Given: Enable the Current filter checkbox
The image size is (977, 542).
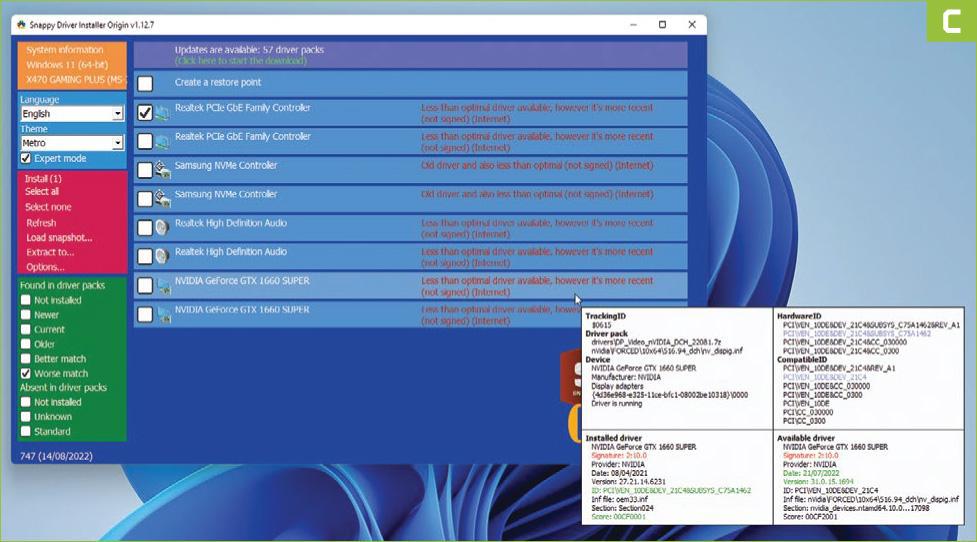Looking at the screenshot, I should [26, 329].
